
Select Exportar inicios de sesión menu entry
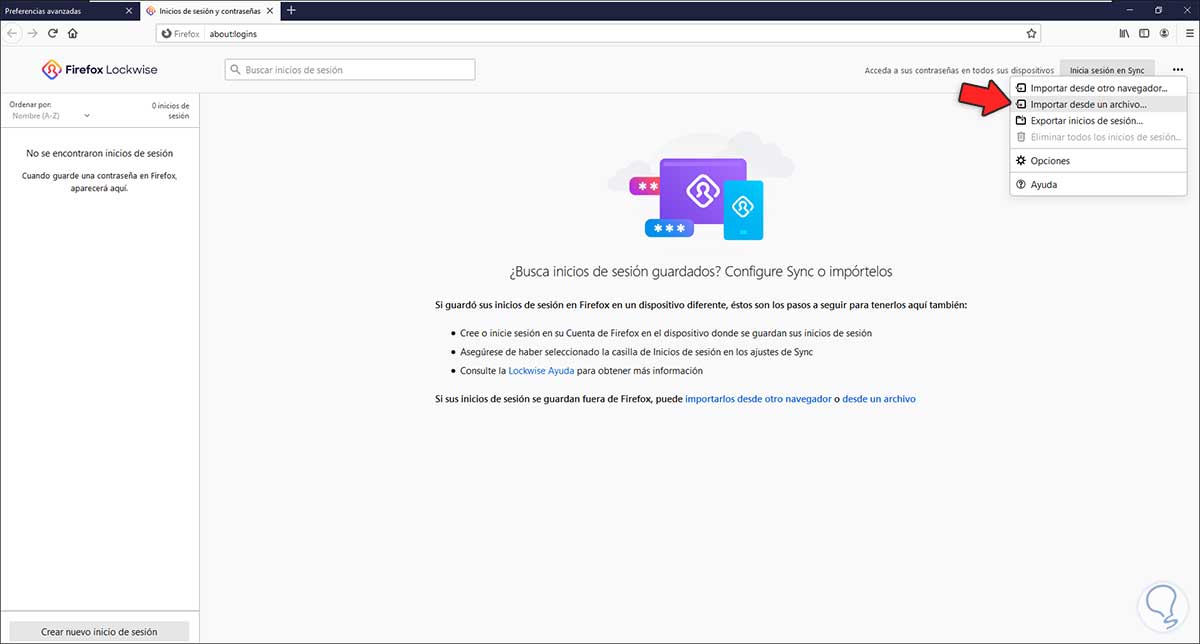pos(1099,120)
